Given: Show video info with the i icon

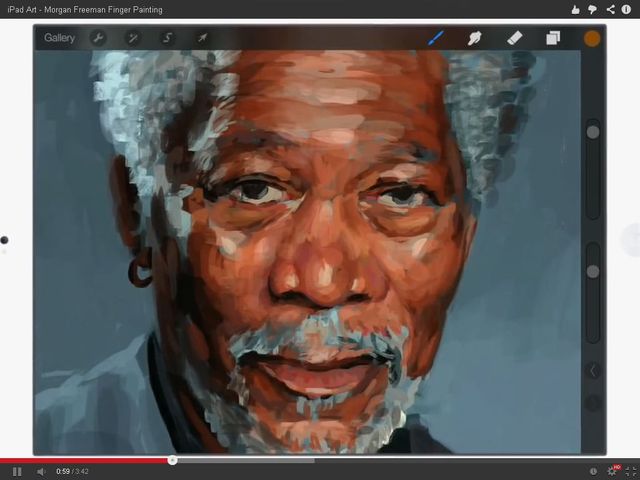Looking at the screenshot, I should (x=626, y=9).
